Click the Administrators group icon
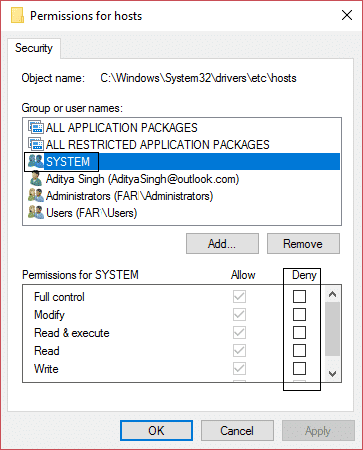Viewport: 363px width, 450px height. [x=36, y=196]
